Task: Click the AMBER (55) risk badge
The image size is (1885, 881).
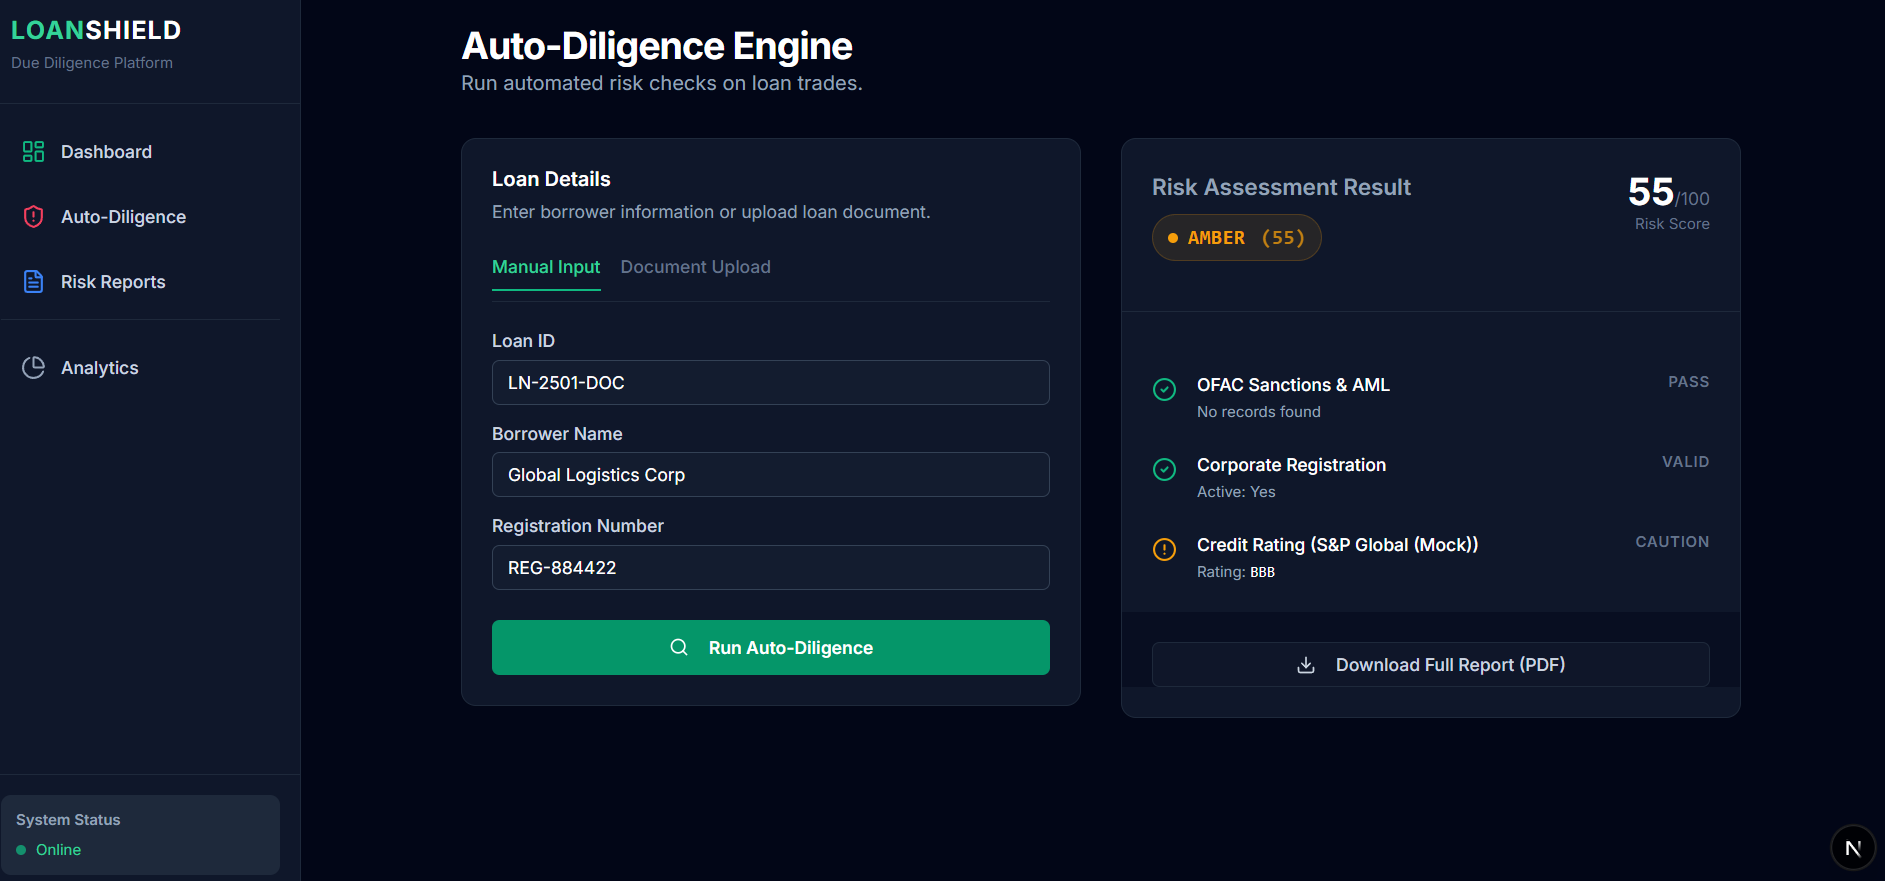Action: click(1236, 238)
